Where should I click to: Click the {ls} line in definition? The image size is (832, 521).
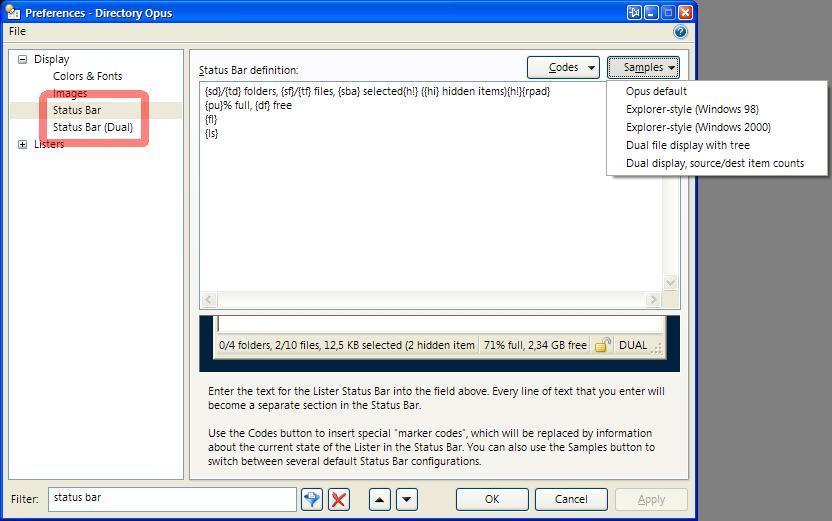coord(211,133)
